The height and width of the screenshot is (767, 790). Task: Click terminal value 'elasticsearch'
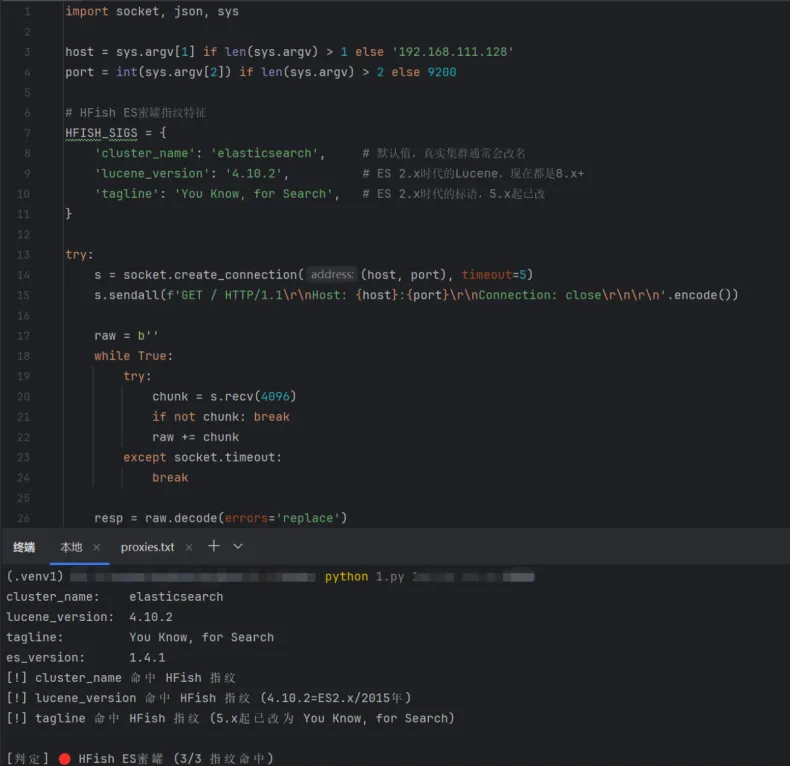pyautogui.click(x=176, y=597)
